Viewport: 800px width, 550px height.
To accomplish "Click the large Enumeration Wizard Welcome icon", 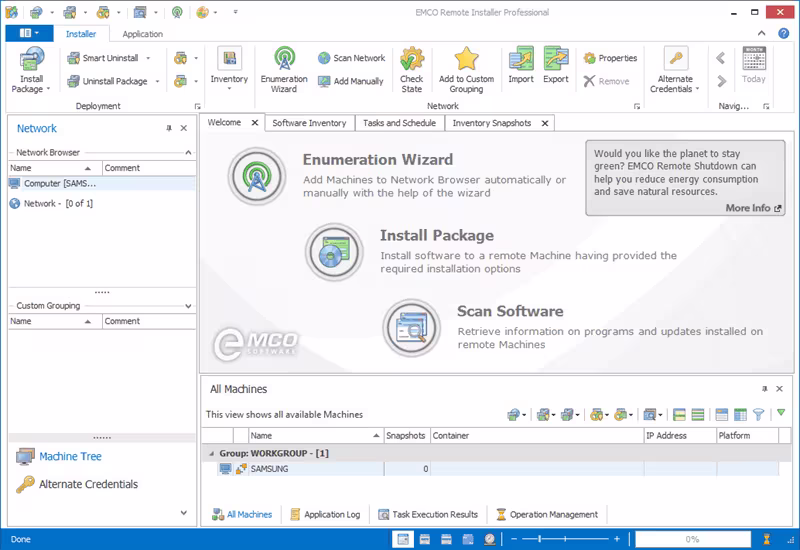I will tap(257, 177).
